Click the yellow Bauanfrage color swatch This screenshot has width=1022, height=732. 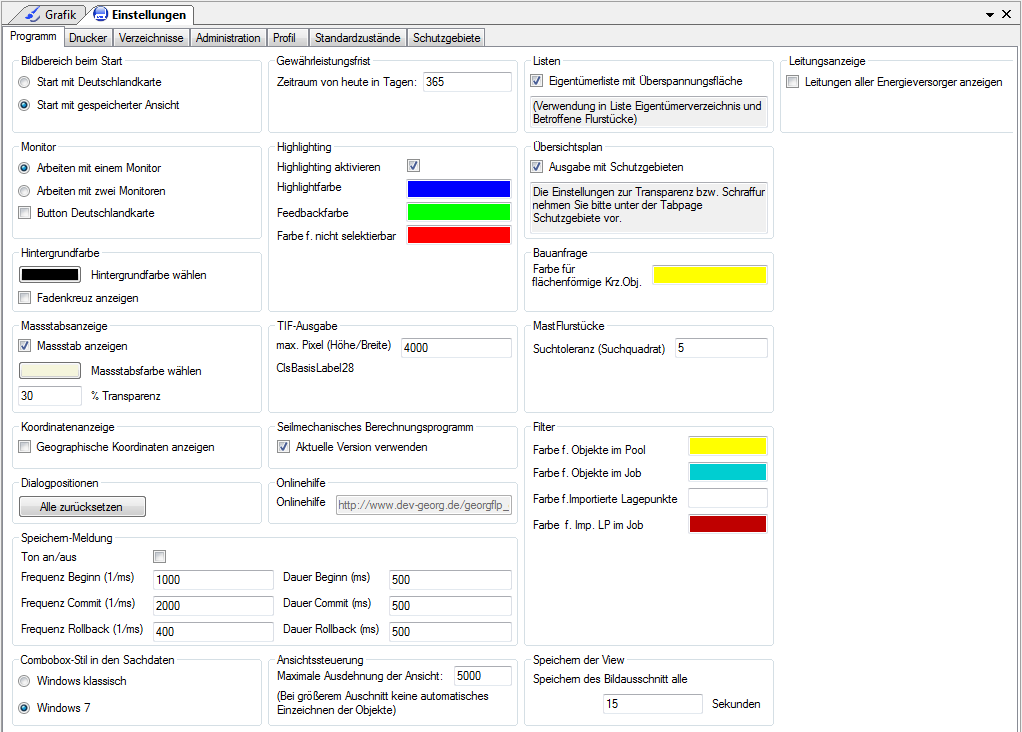pyautogui.click(x=709, y=275)
